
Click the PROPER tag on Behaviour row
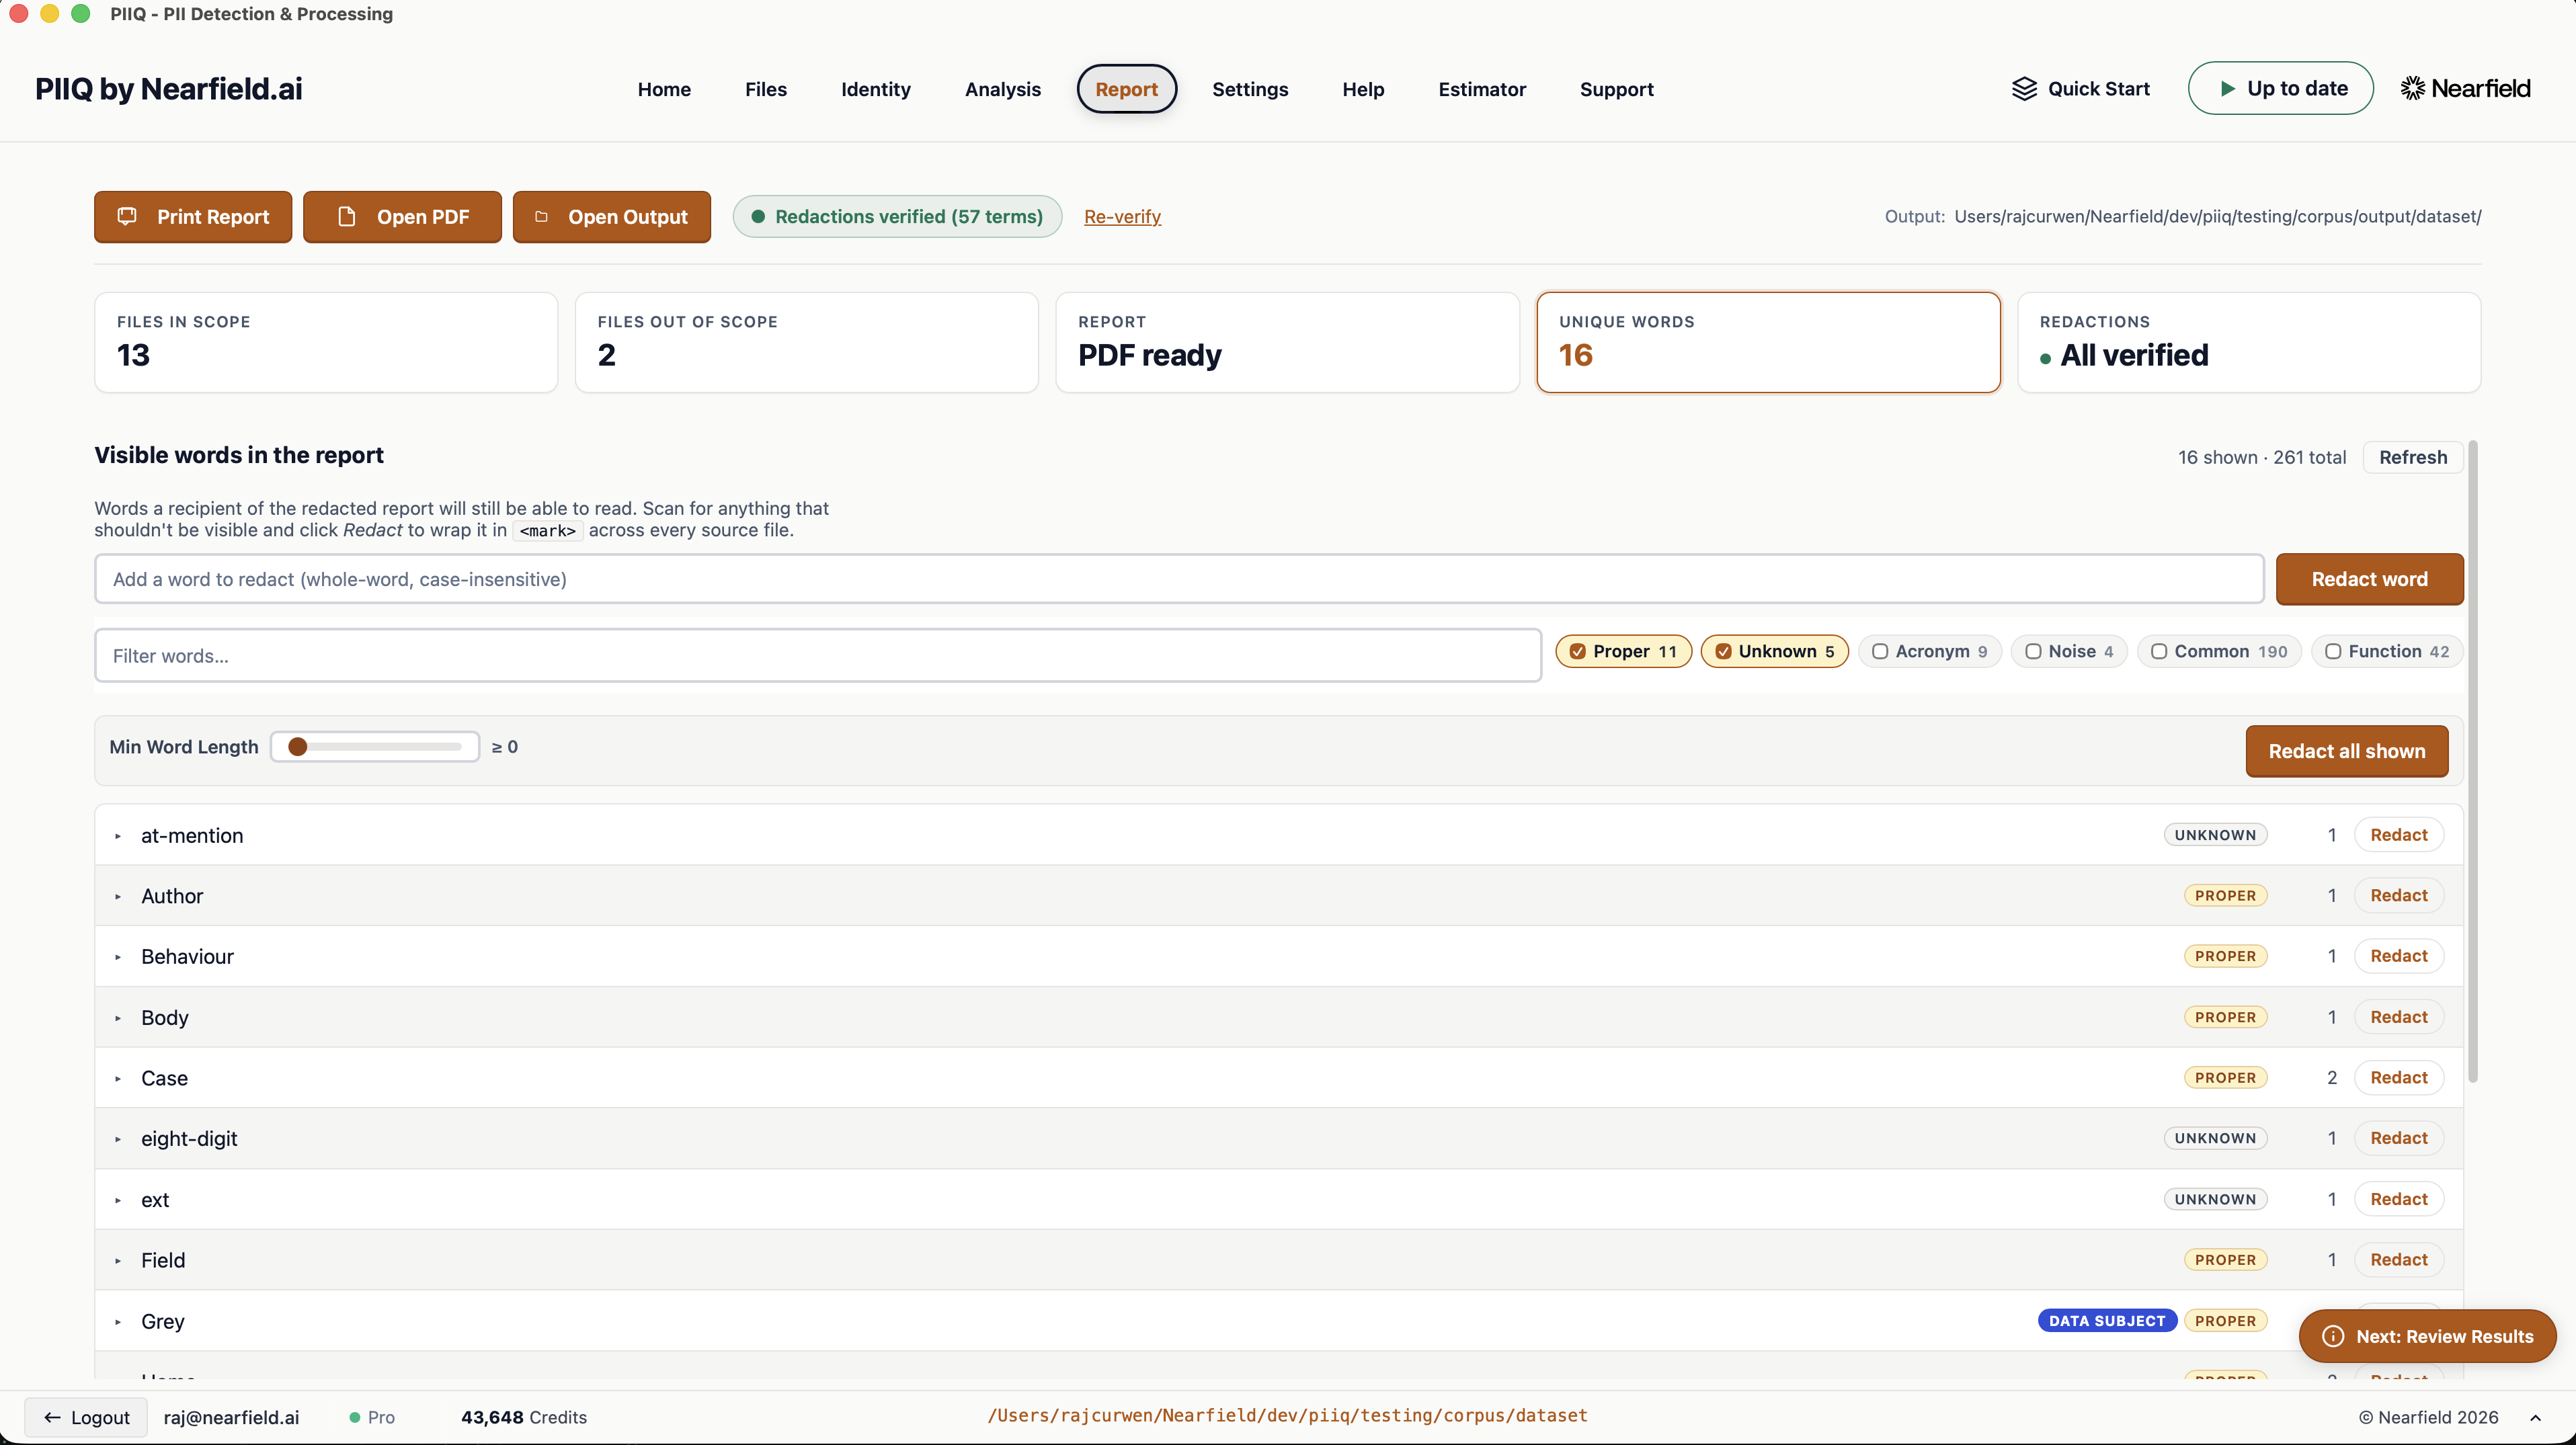click(x=2225, y=956)
